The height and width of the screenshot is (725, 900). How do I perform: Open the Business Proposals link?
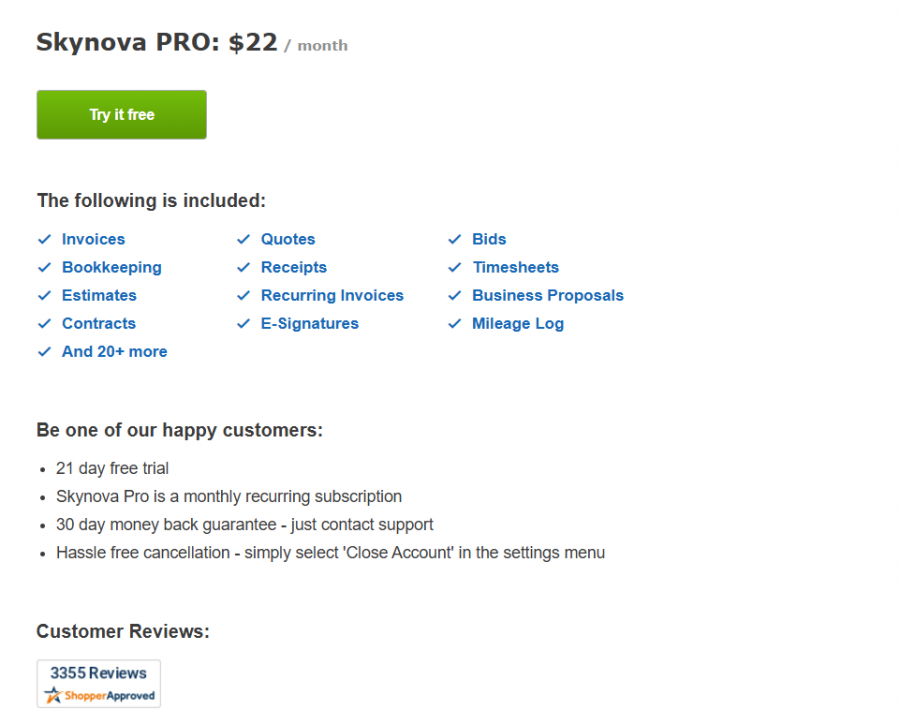(x=547, y=295)
